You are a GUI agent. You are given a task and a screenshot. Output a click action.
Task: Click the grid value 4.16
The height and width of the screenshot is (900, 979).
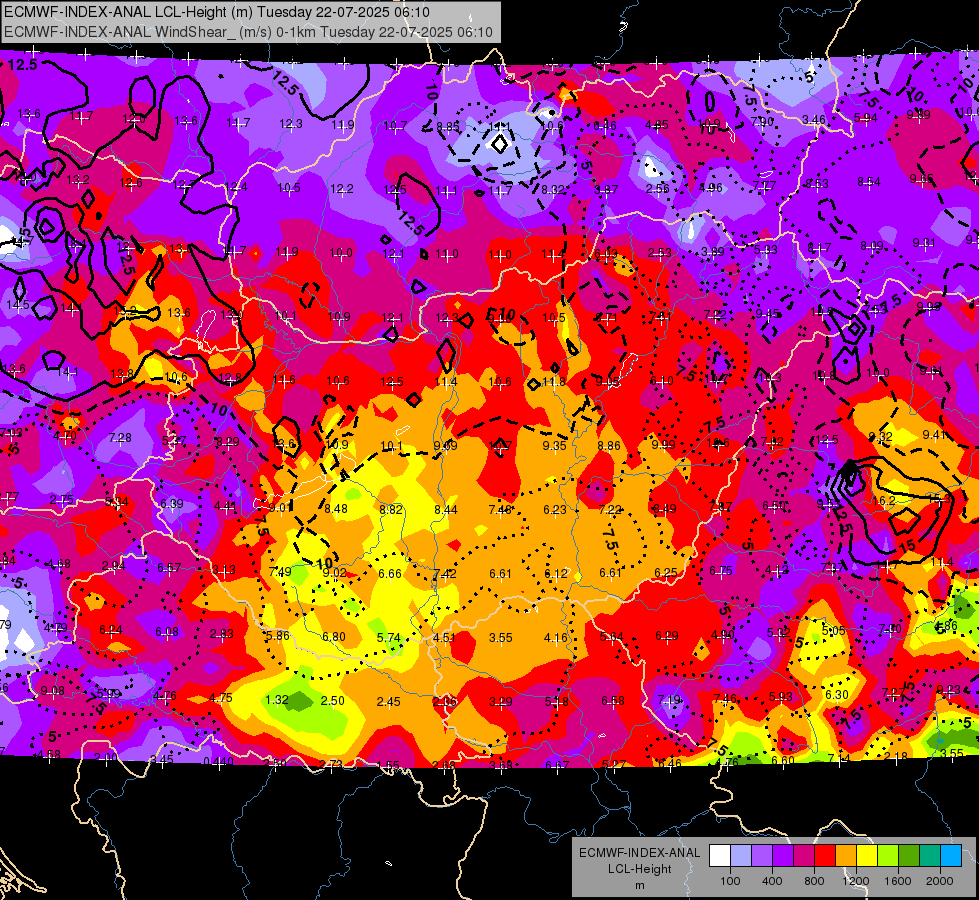[555, 638]
